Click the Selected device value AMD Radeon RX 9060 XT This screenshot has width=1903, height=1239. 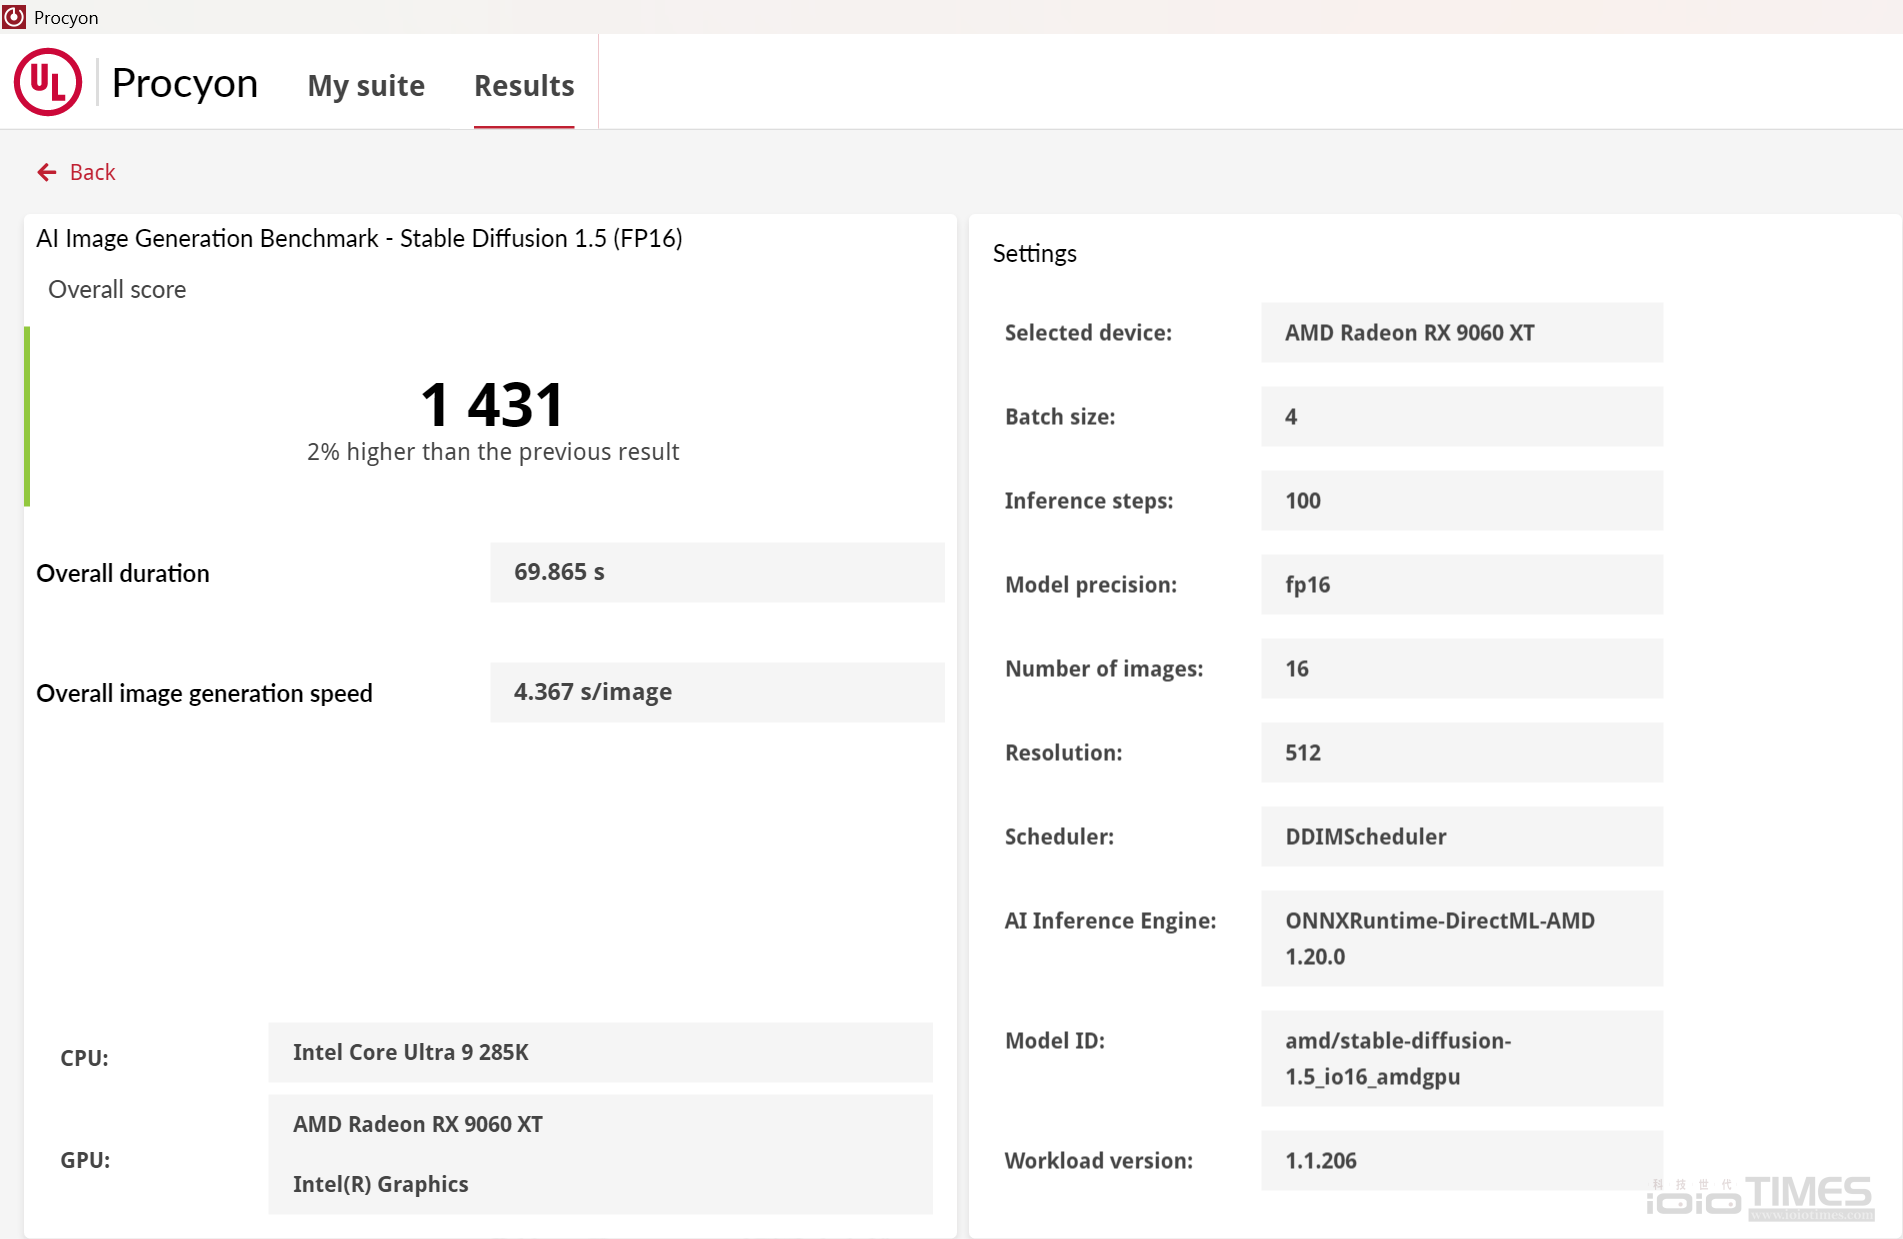click(x=1462, y=332)
